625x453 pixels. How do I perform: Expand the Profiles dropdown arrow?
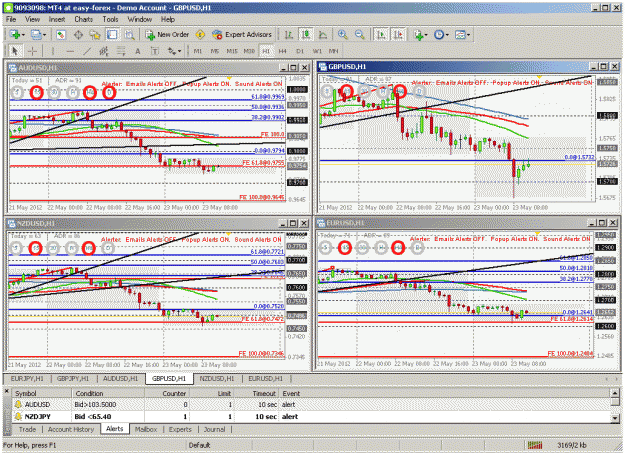click(44, 35)
